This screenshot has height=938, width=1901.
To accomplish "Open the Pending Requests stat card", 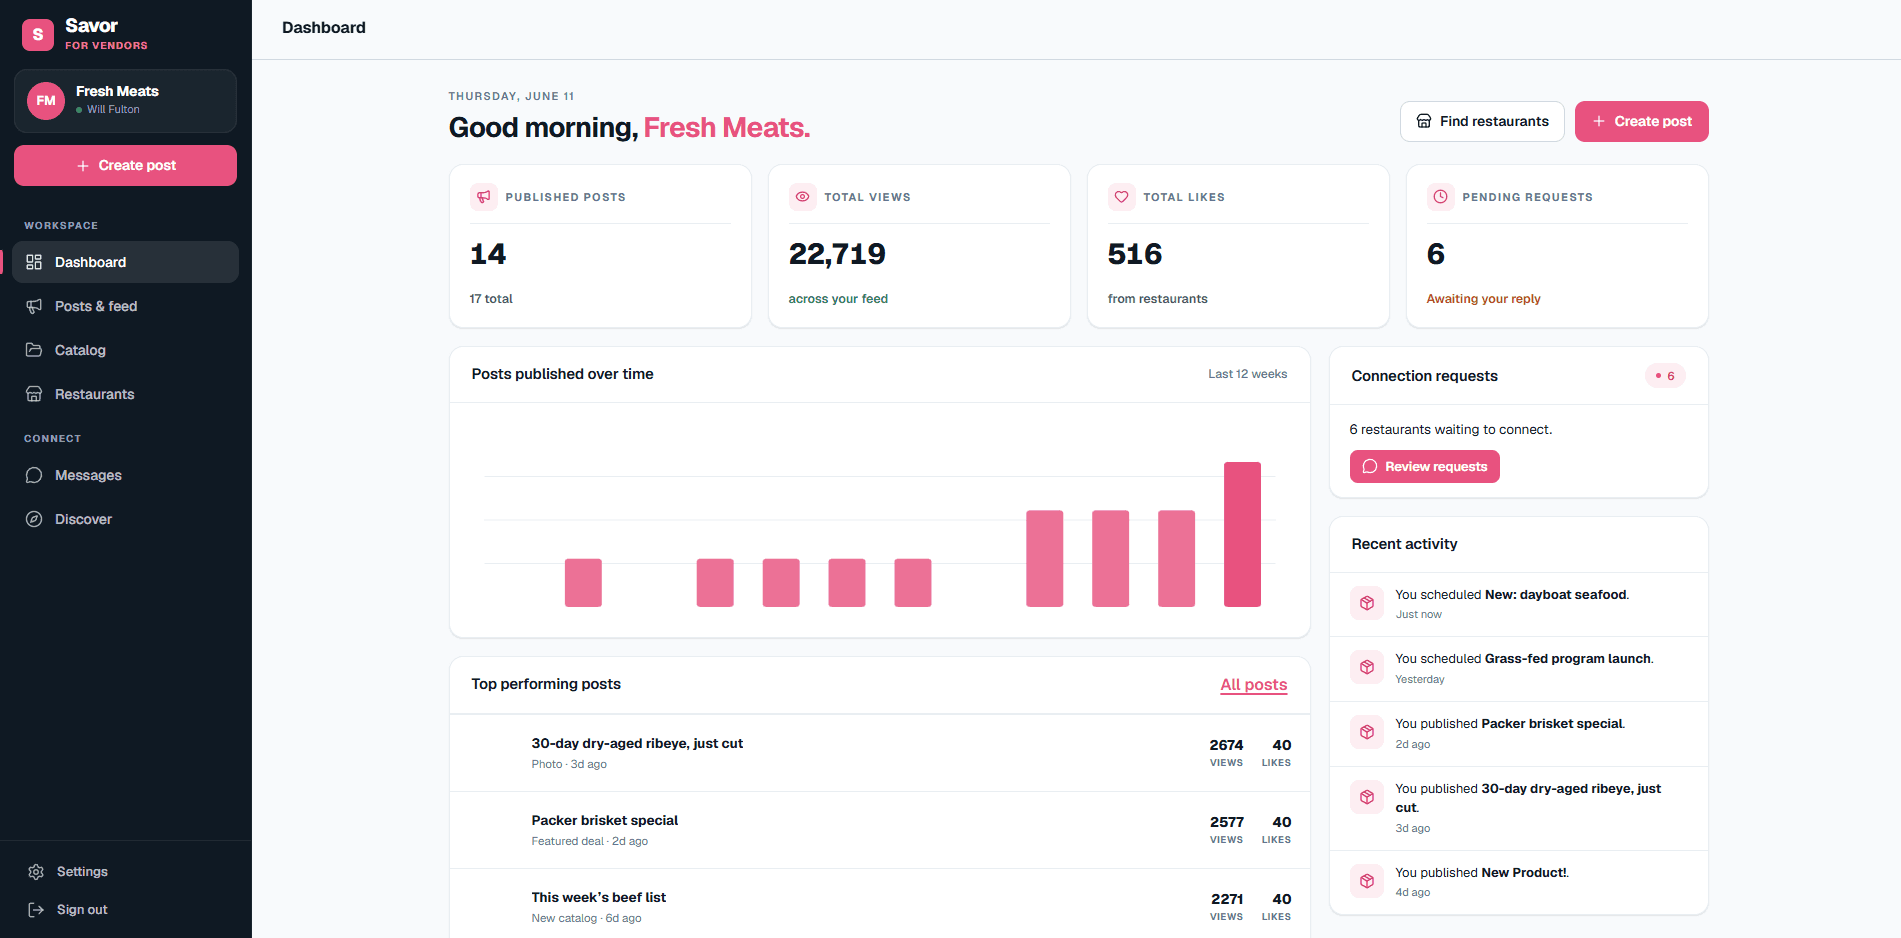I will click(1557, 246).
